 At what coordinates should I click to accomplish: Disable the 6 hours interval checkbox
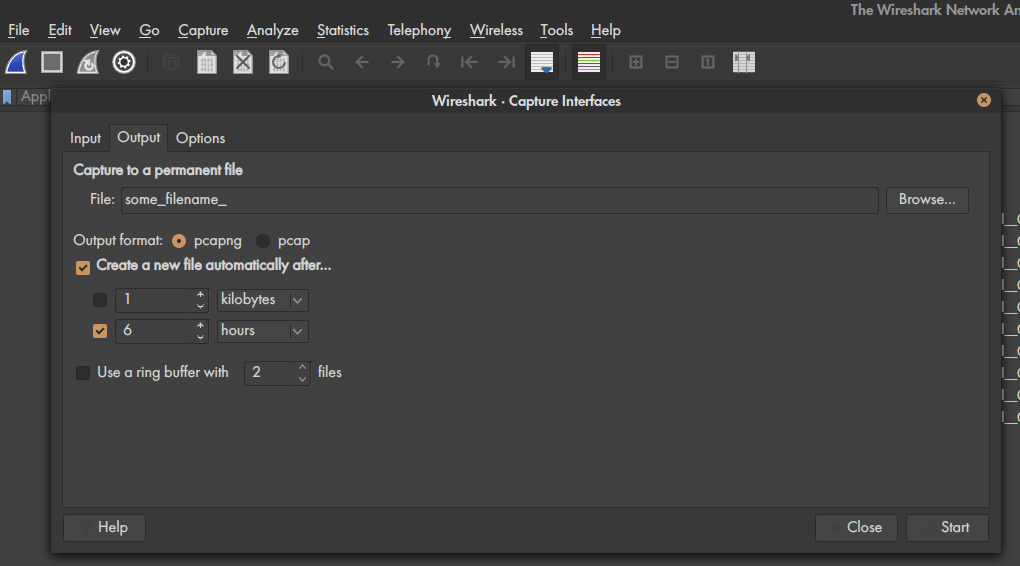[x=100, y=331]
